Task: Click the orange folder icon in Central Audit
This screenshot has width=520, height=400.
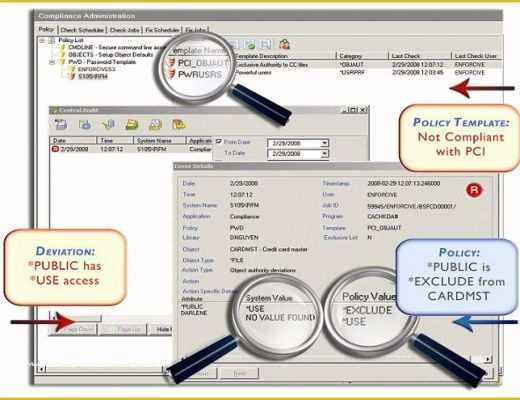Action: [x=179, y=125]
